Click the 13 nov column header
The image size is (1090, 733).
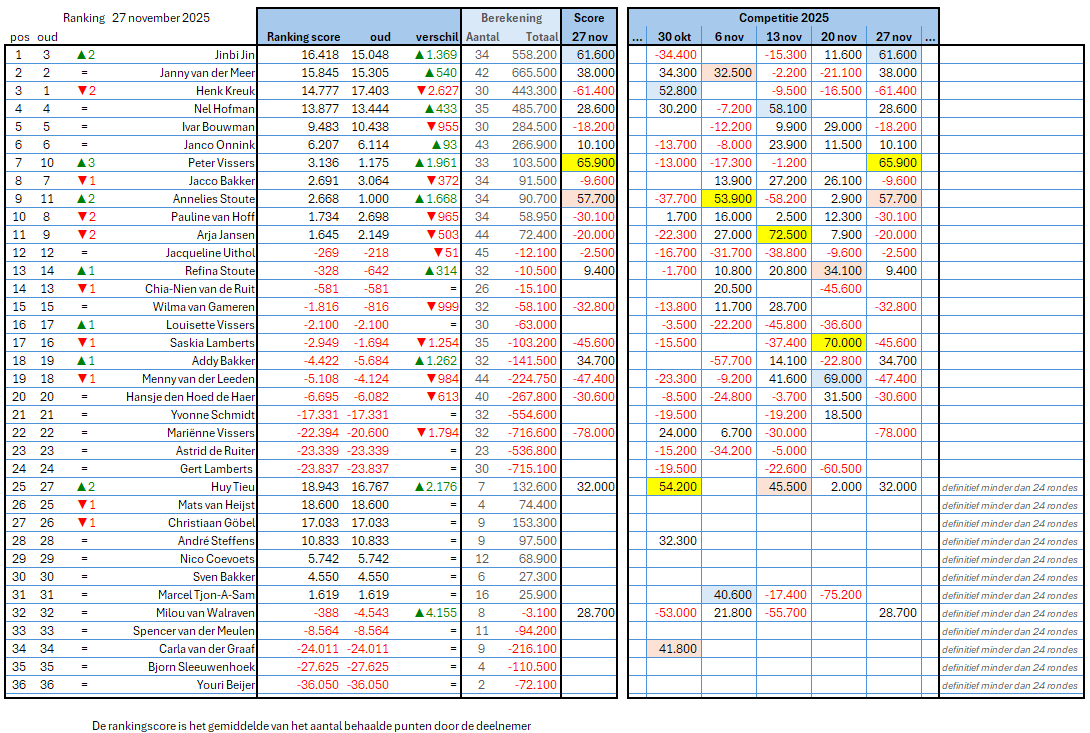(783, 37)
